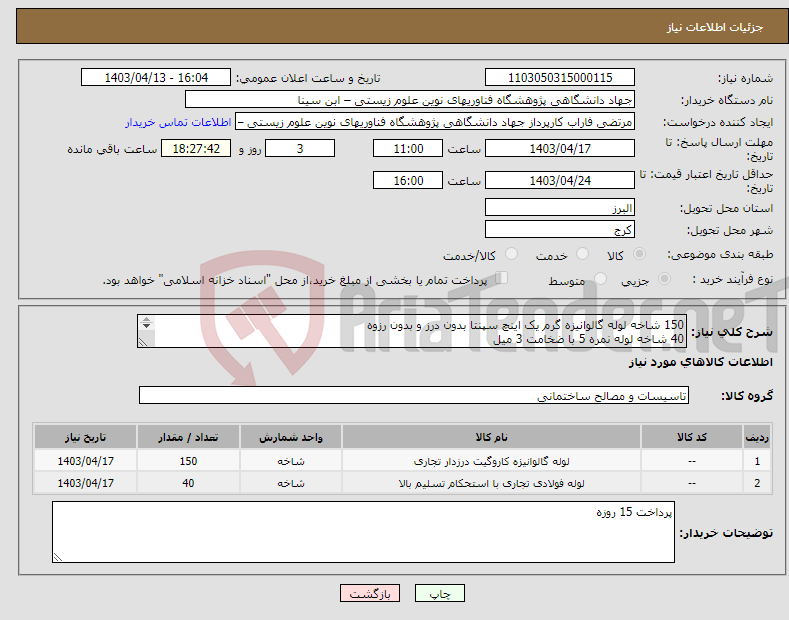Select the متوسط purchase type radio
Viewport: 789px width, 620px height.
[x=600, y=279]
